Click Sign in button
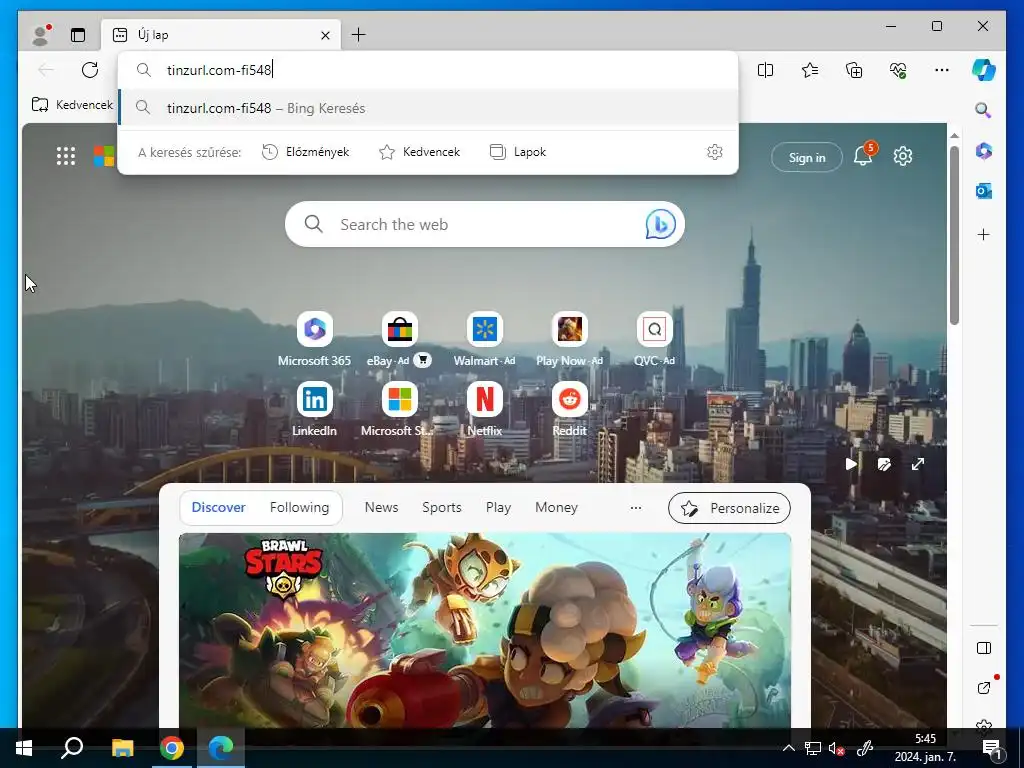The image size is (1024, 768). pos(807,157)
